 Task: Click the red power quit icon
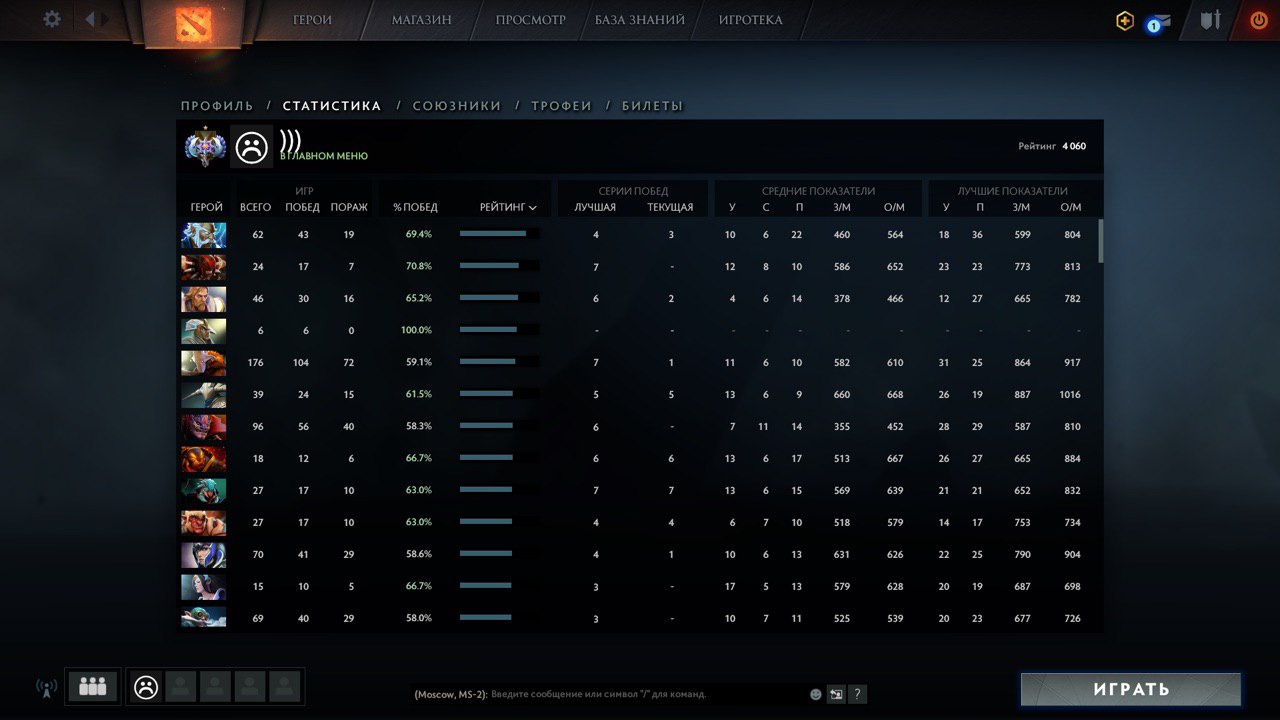click(x=1259, y=19)
